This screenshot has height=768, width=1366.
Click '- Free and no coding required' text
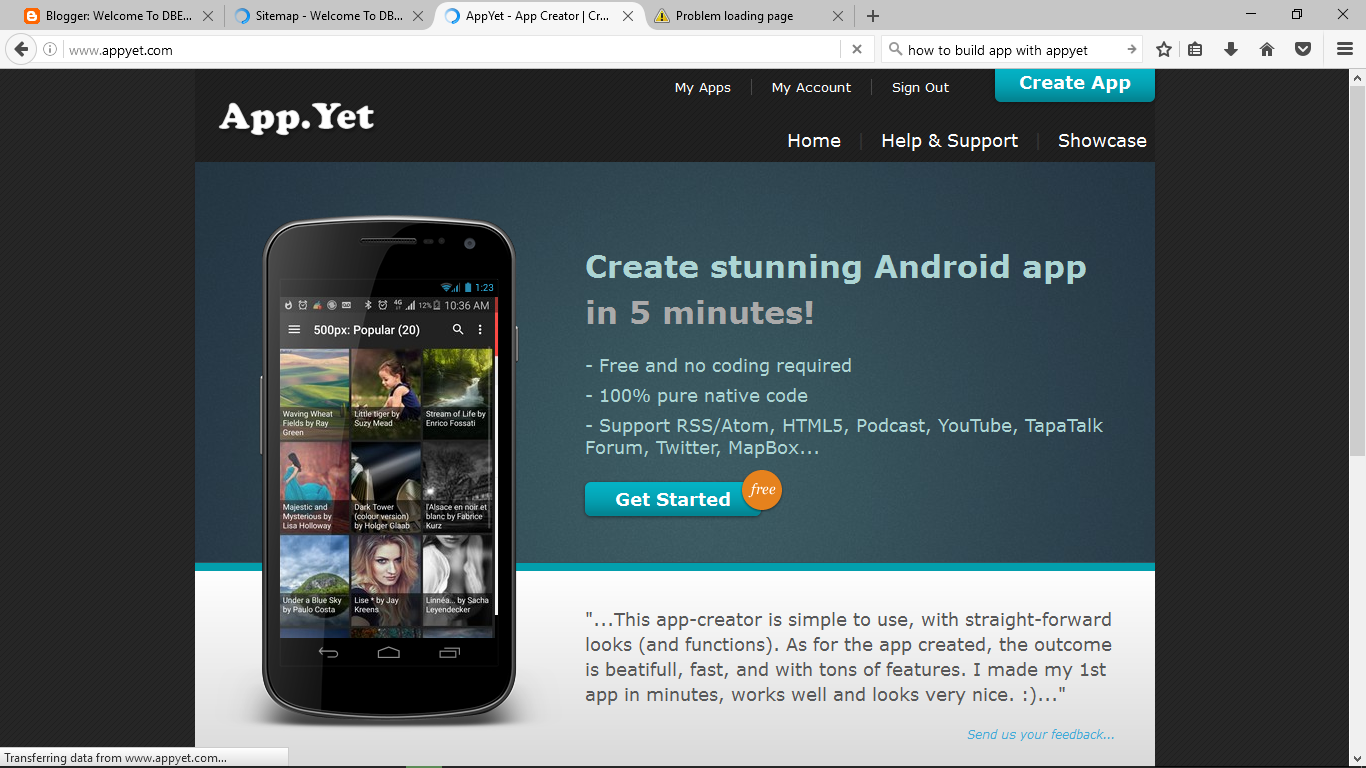pyautogui.click(x=718, y=366)
